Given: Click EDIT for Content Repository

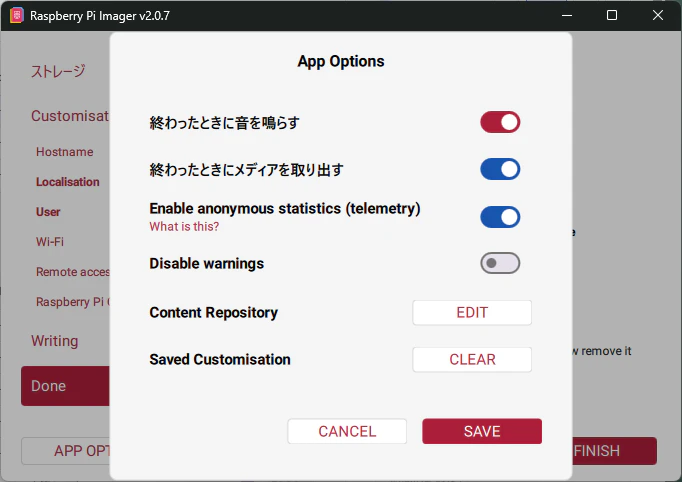Looking at the screenshot, I should (x=472, y=312).
